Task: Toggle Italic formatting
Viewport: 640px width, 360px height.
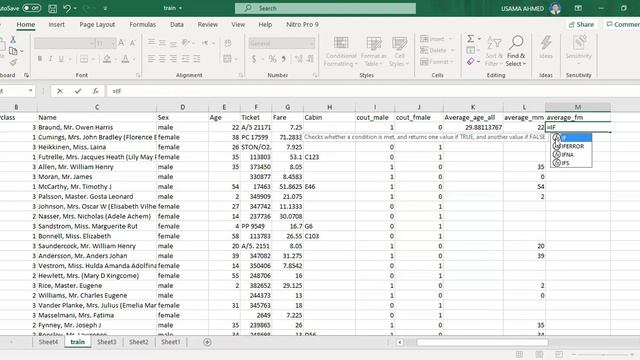Action: (50, 59)
